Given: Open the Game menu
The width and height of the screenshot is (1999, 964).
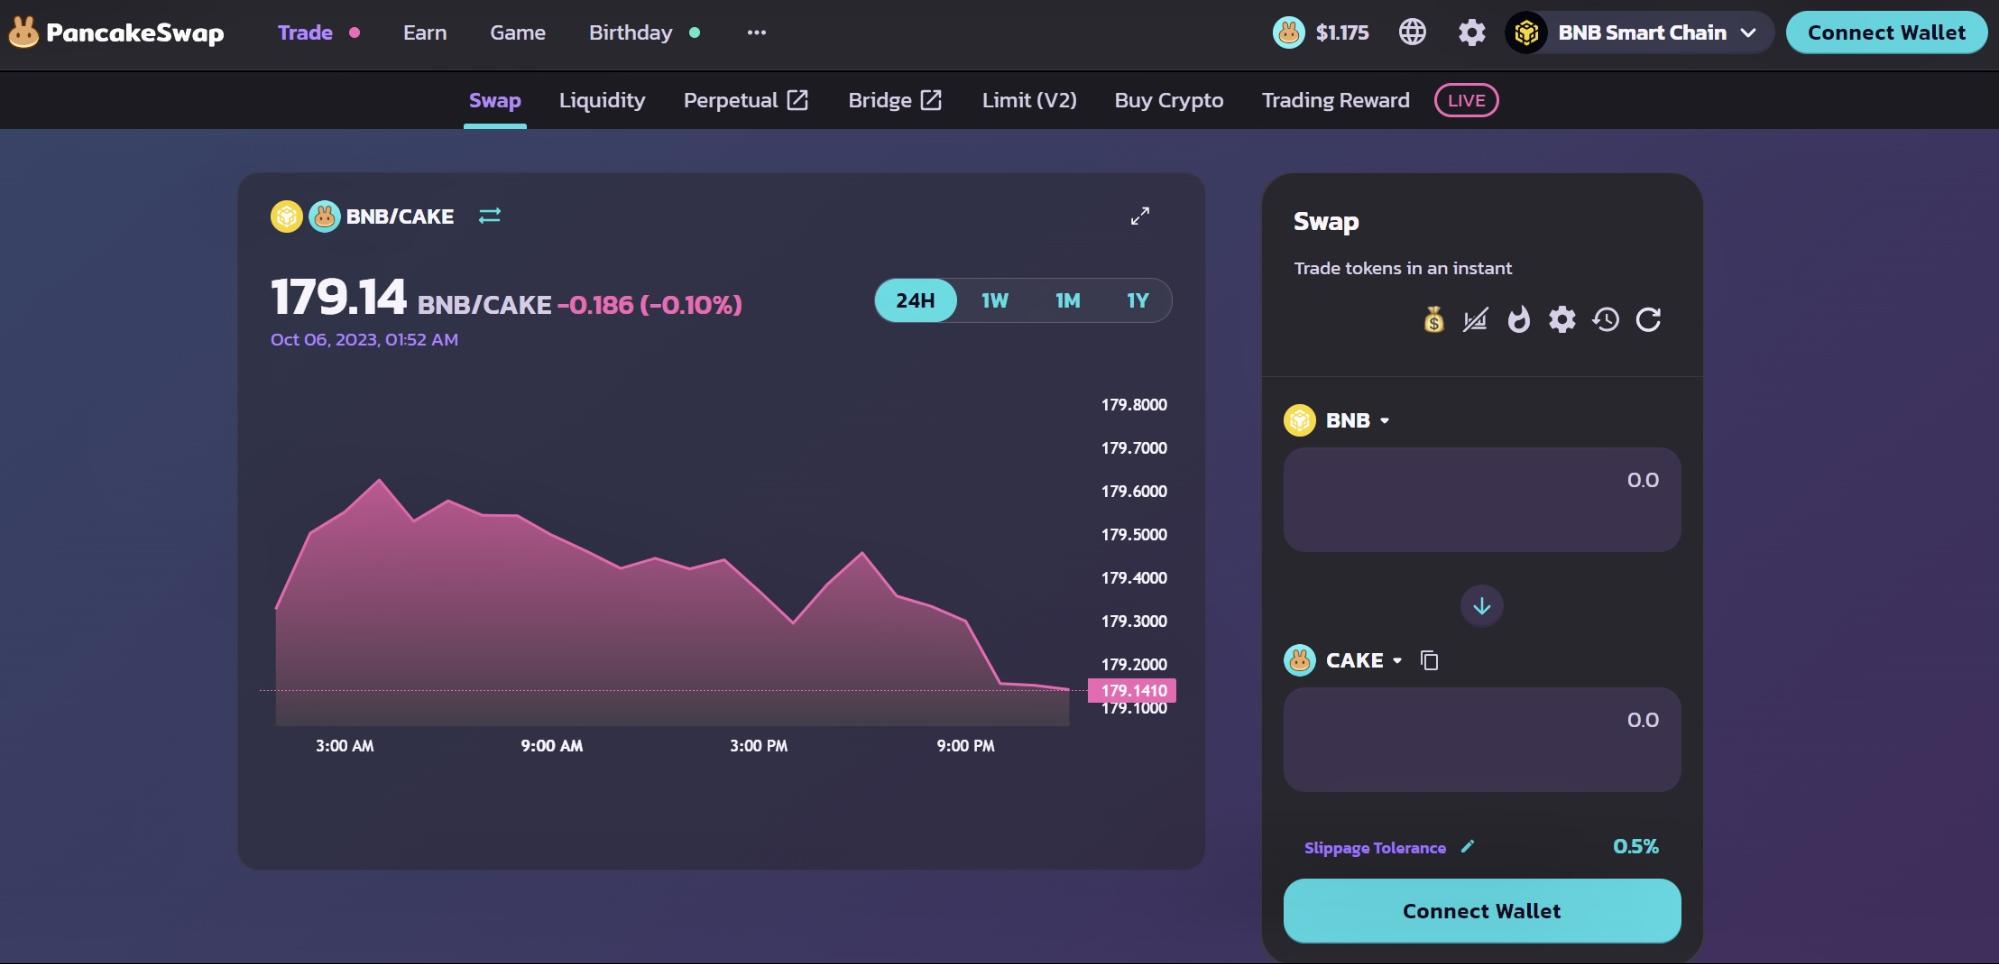Looking at the screenshot, I should click(518, 32).
